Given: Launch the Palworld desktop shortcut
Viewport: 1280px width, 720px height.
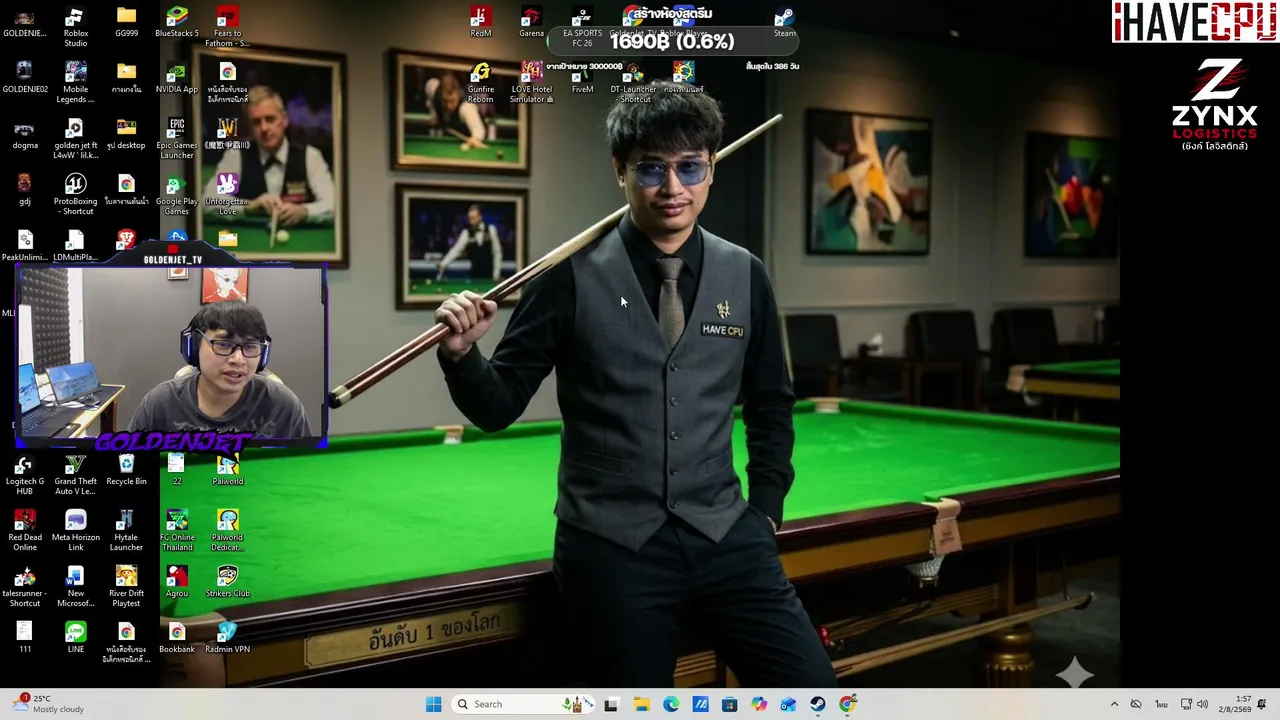Looking at the screenshot, I should click(x=228, y=470).
